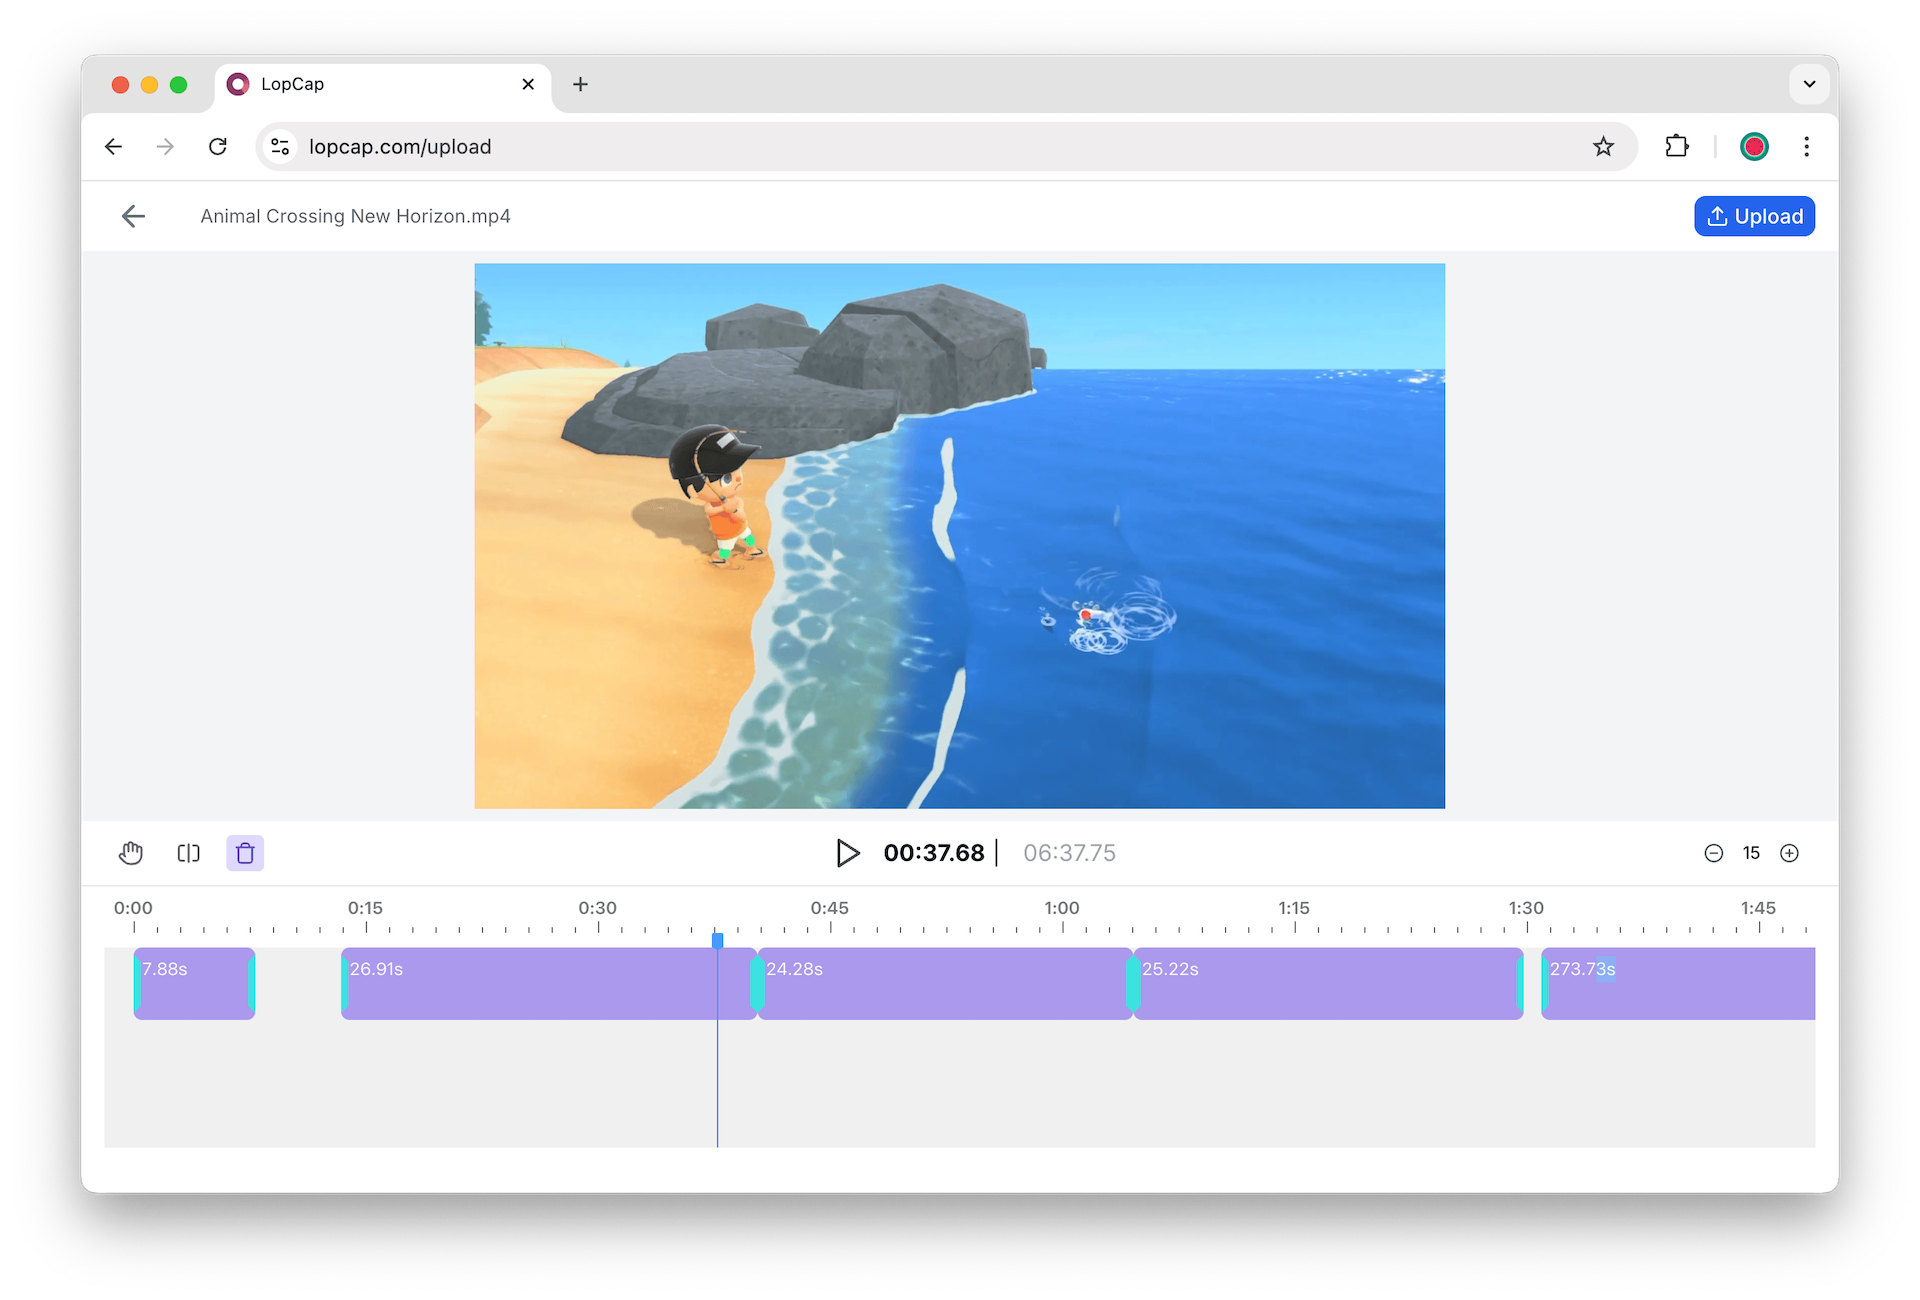This screenshot has height=1300, width=1920.
Task: Select the split clip tool
Action: tap(188, 853)
